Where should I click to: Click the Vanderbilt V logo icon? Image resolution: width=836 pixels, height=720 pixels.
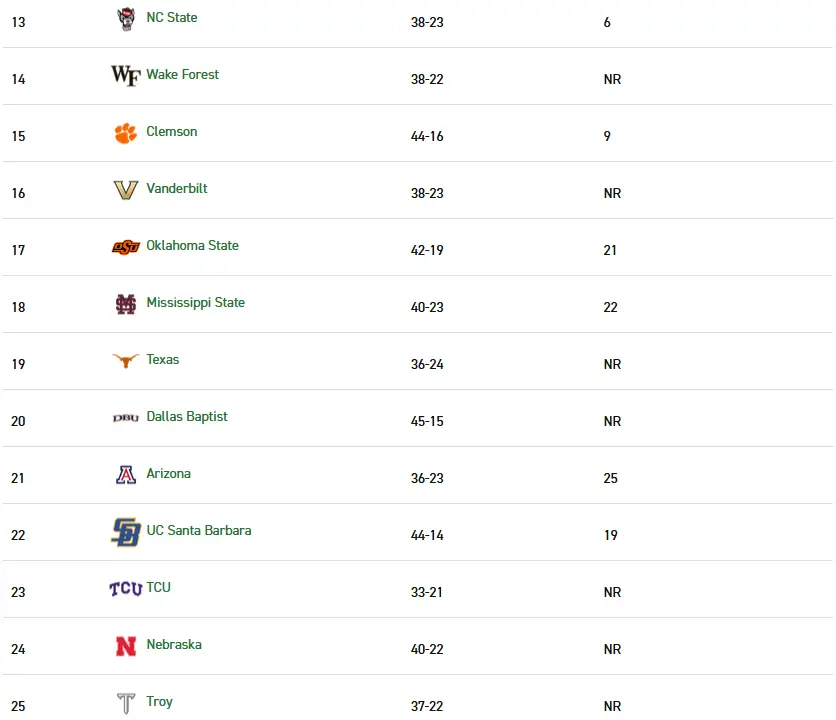coord(126,190)
